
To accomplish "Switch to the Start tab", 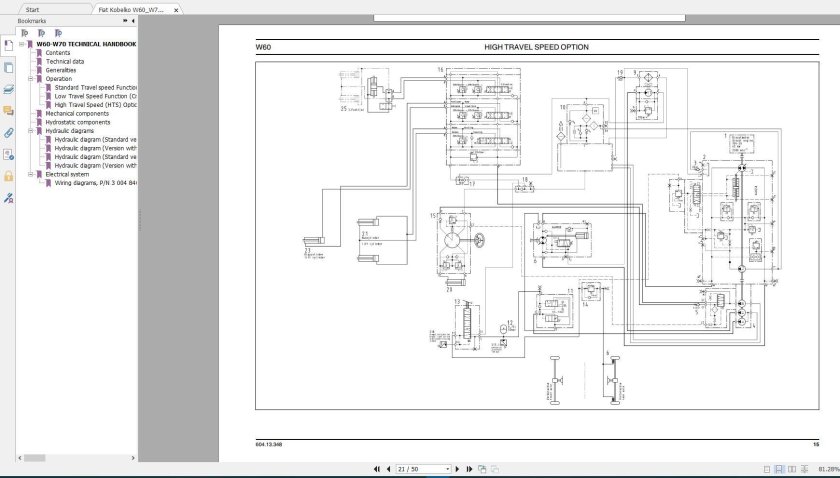I will point(33,8).
